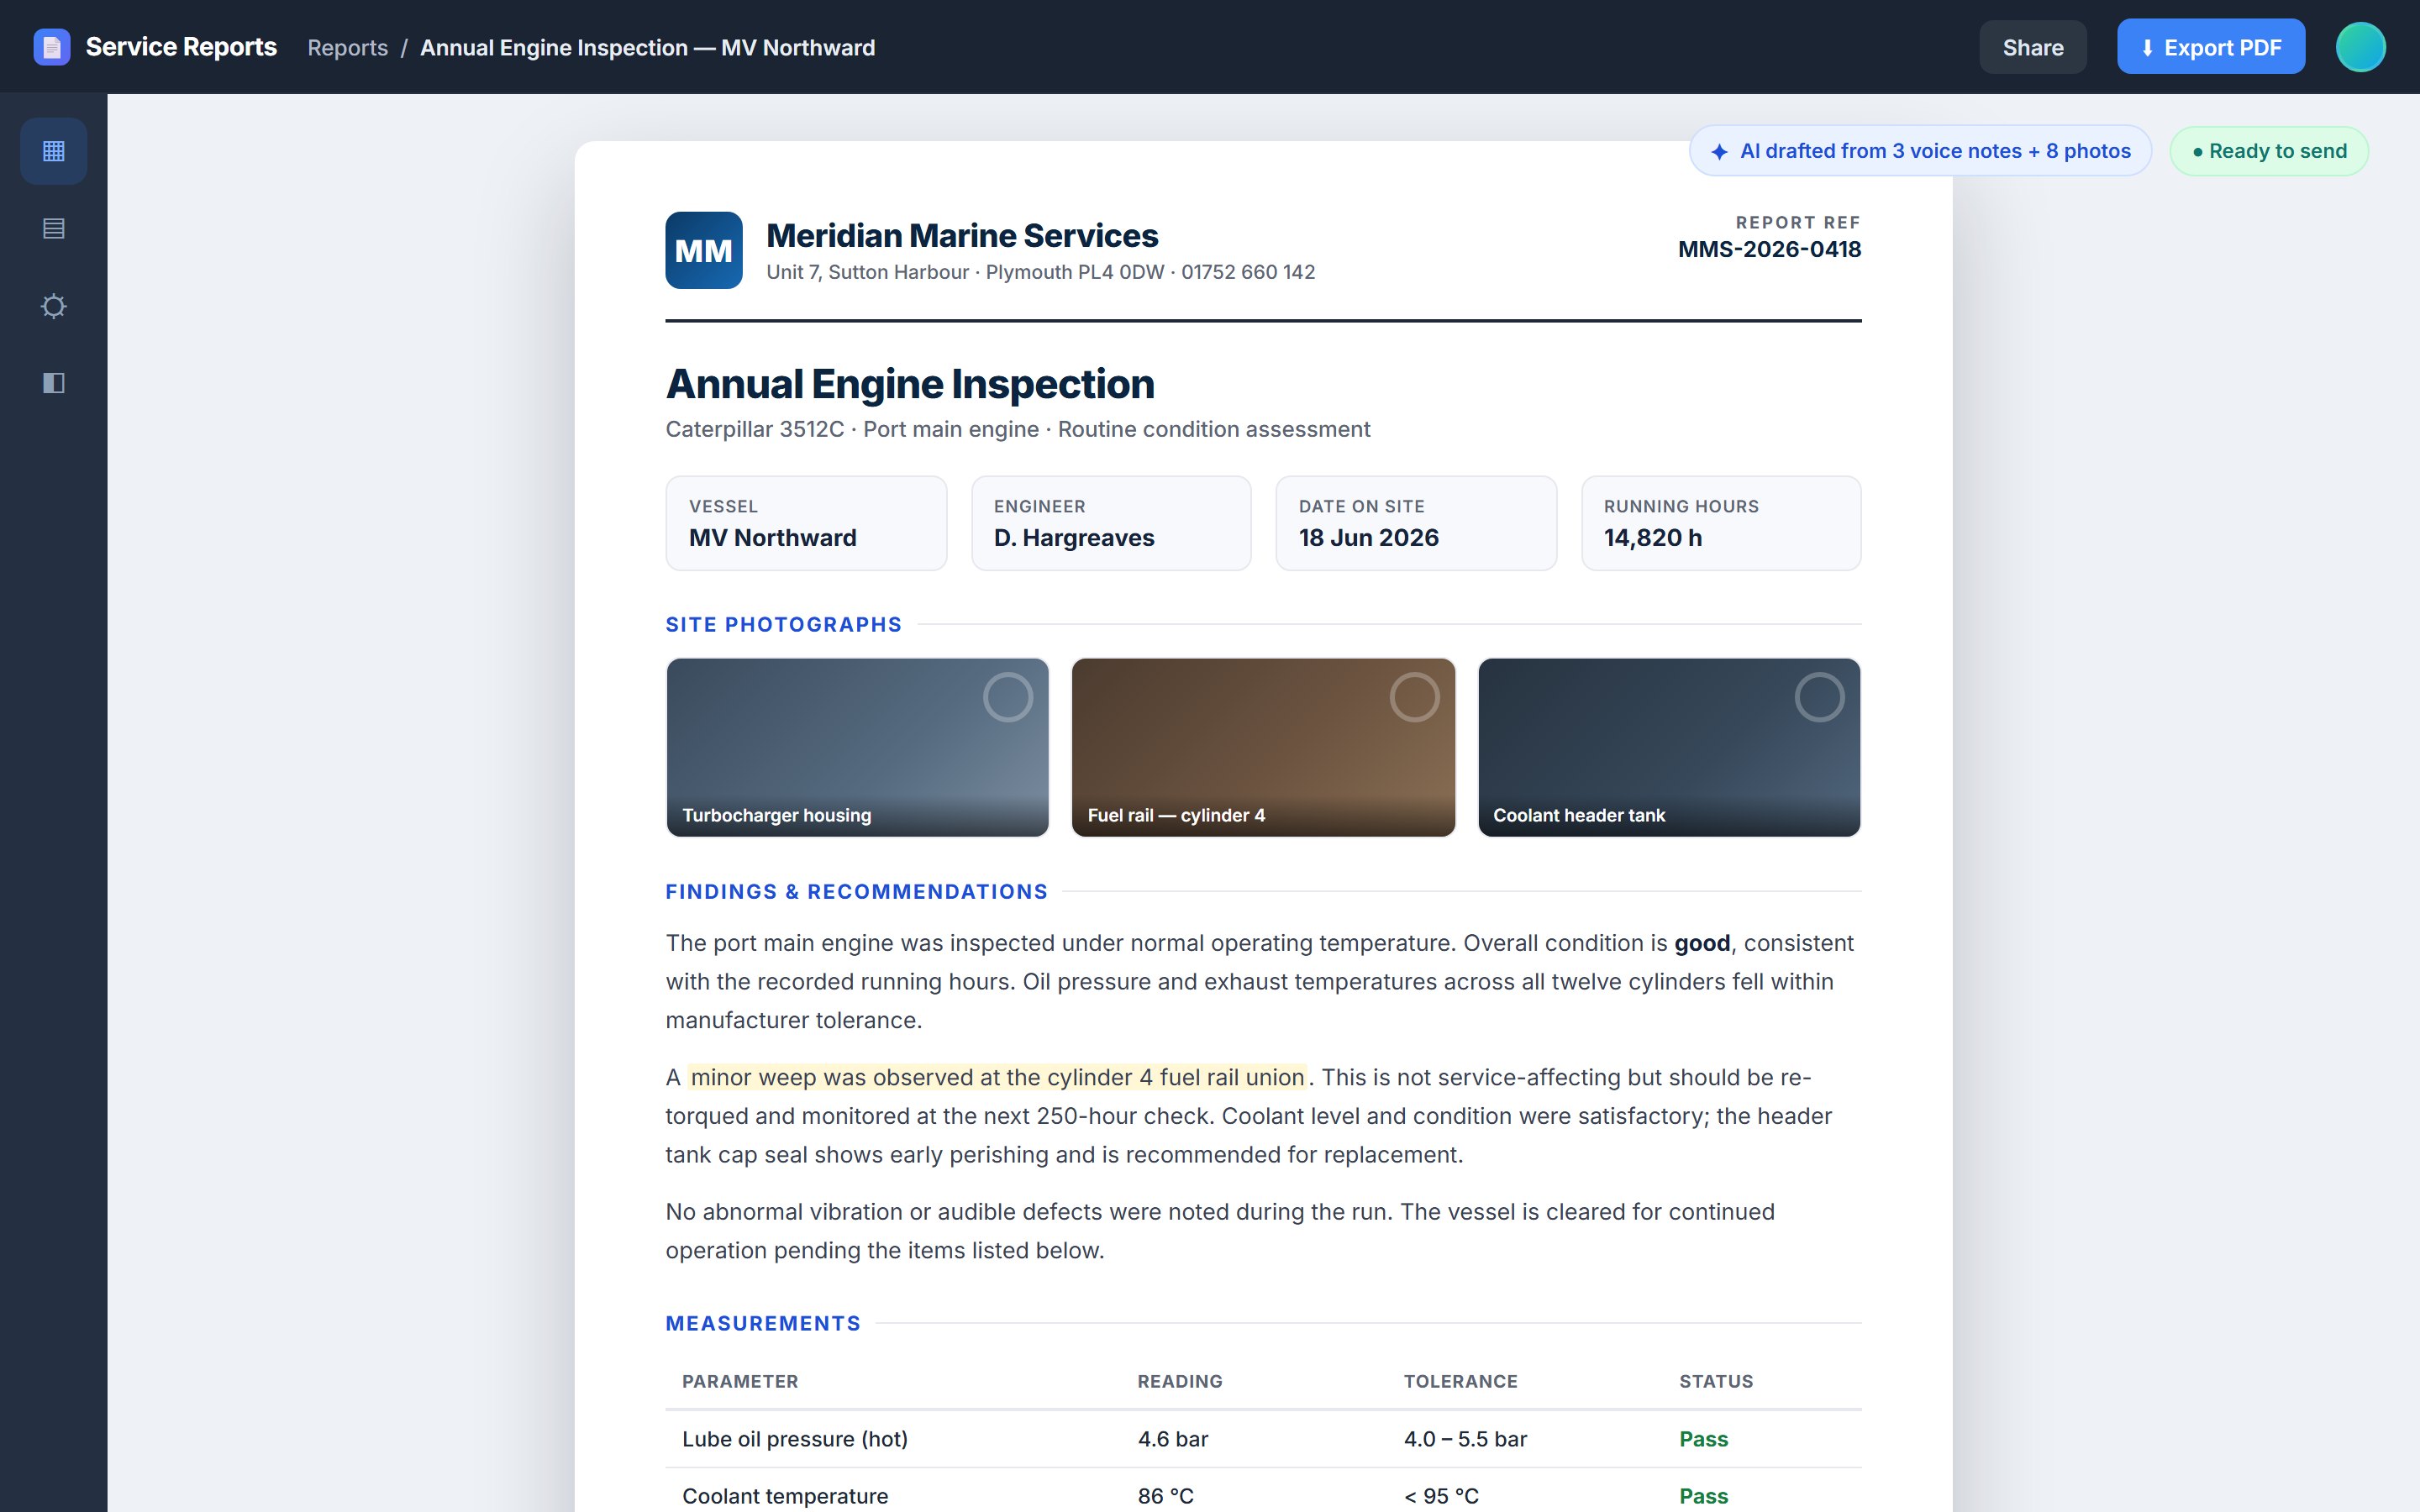The height and width of the screenshot is (1512, 2420).
Task: Click the 86 °C reading cell
Action: tap(1165, 1496)
